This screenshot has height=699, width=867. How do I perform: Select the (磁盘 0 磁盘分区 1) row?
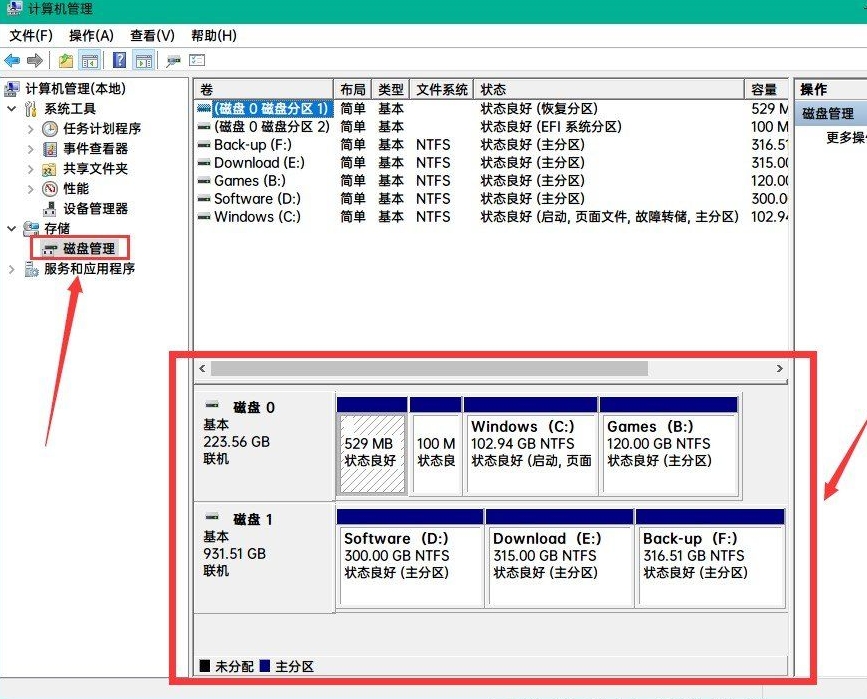tap(491, 108)
